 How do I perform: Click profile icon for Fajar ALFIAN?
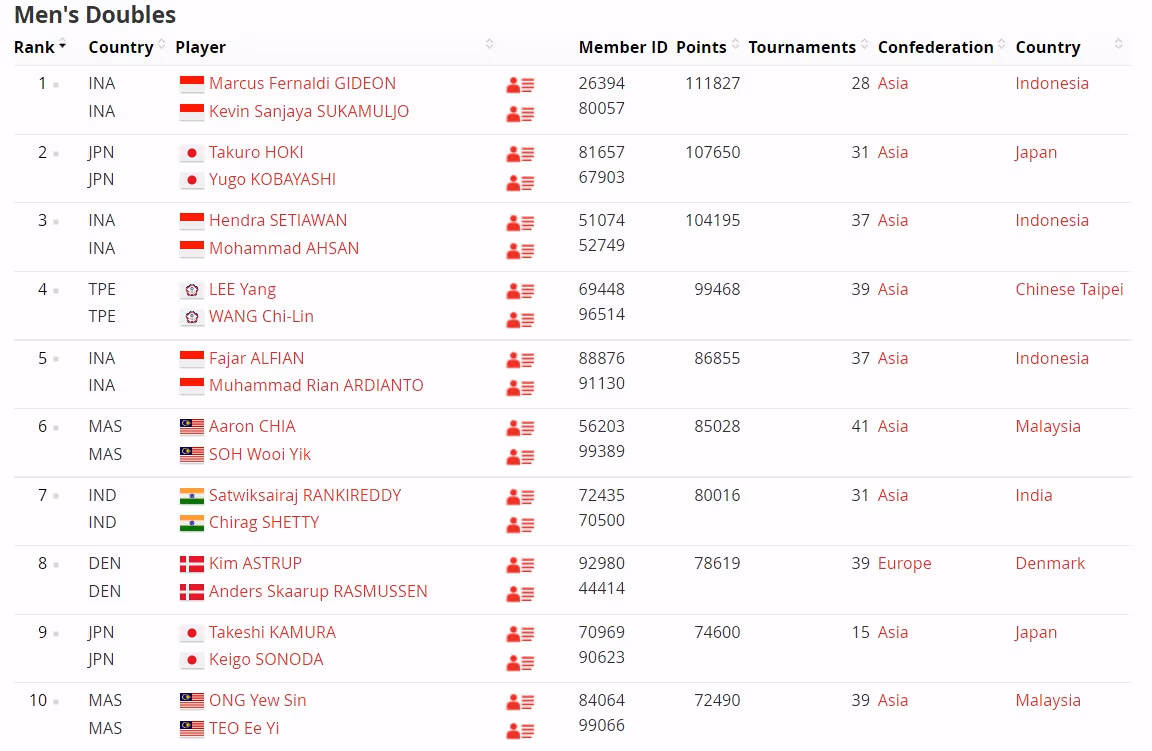520,360
